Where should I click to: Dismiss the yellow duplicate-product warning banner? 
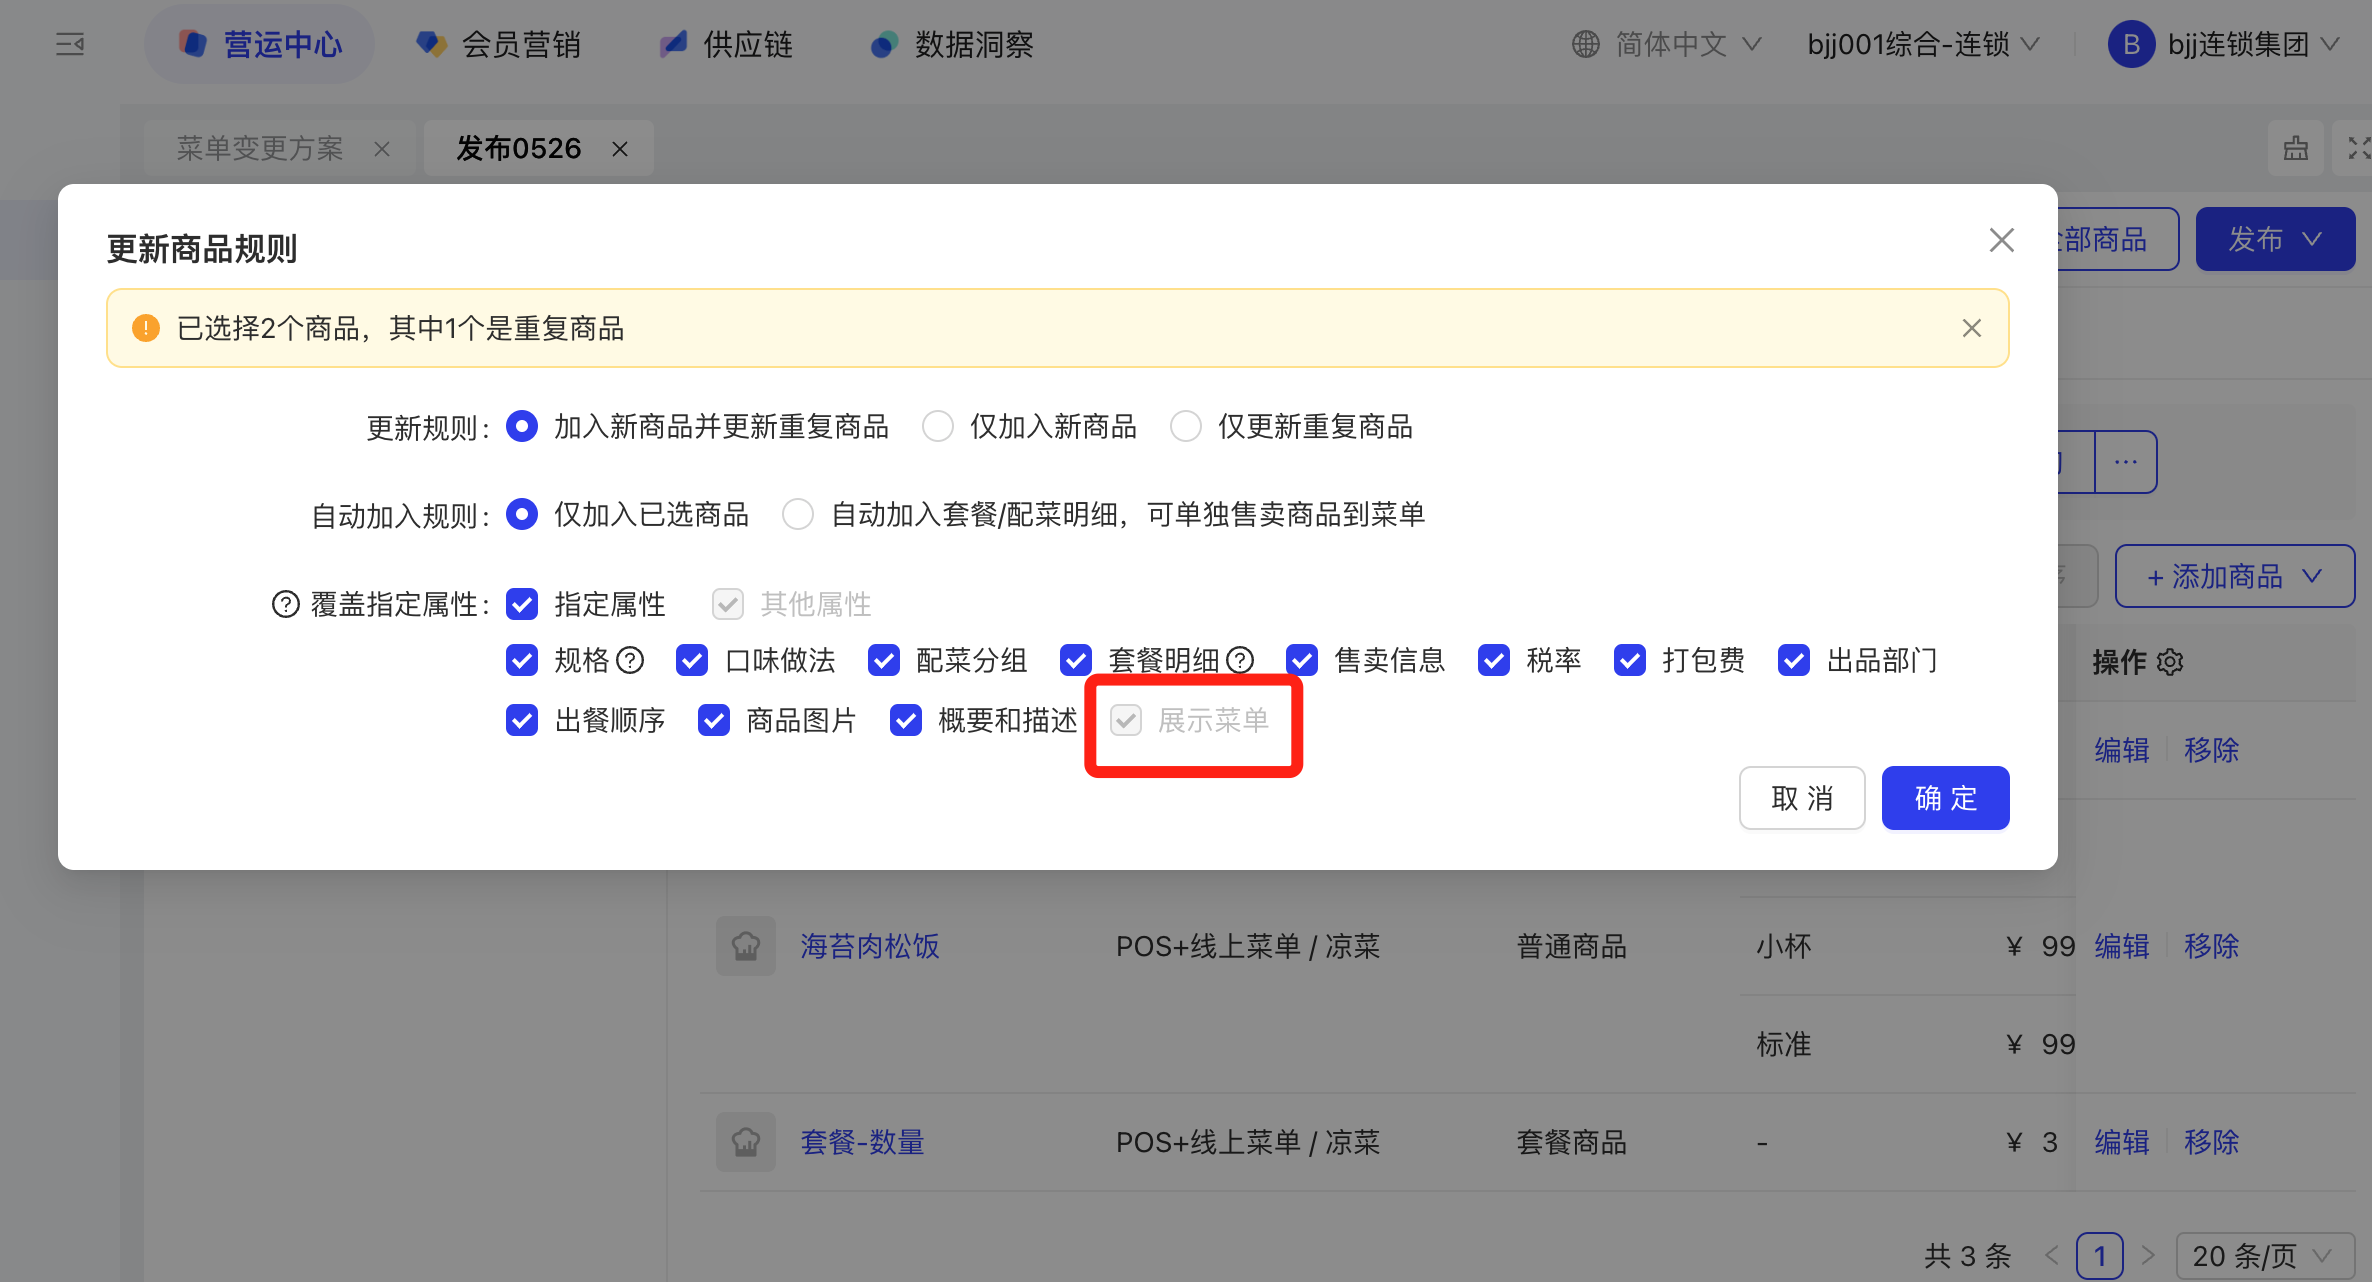coord(1971,328)
